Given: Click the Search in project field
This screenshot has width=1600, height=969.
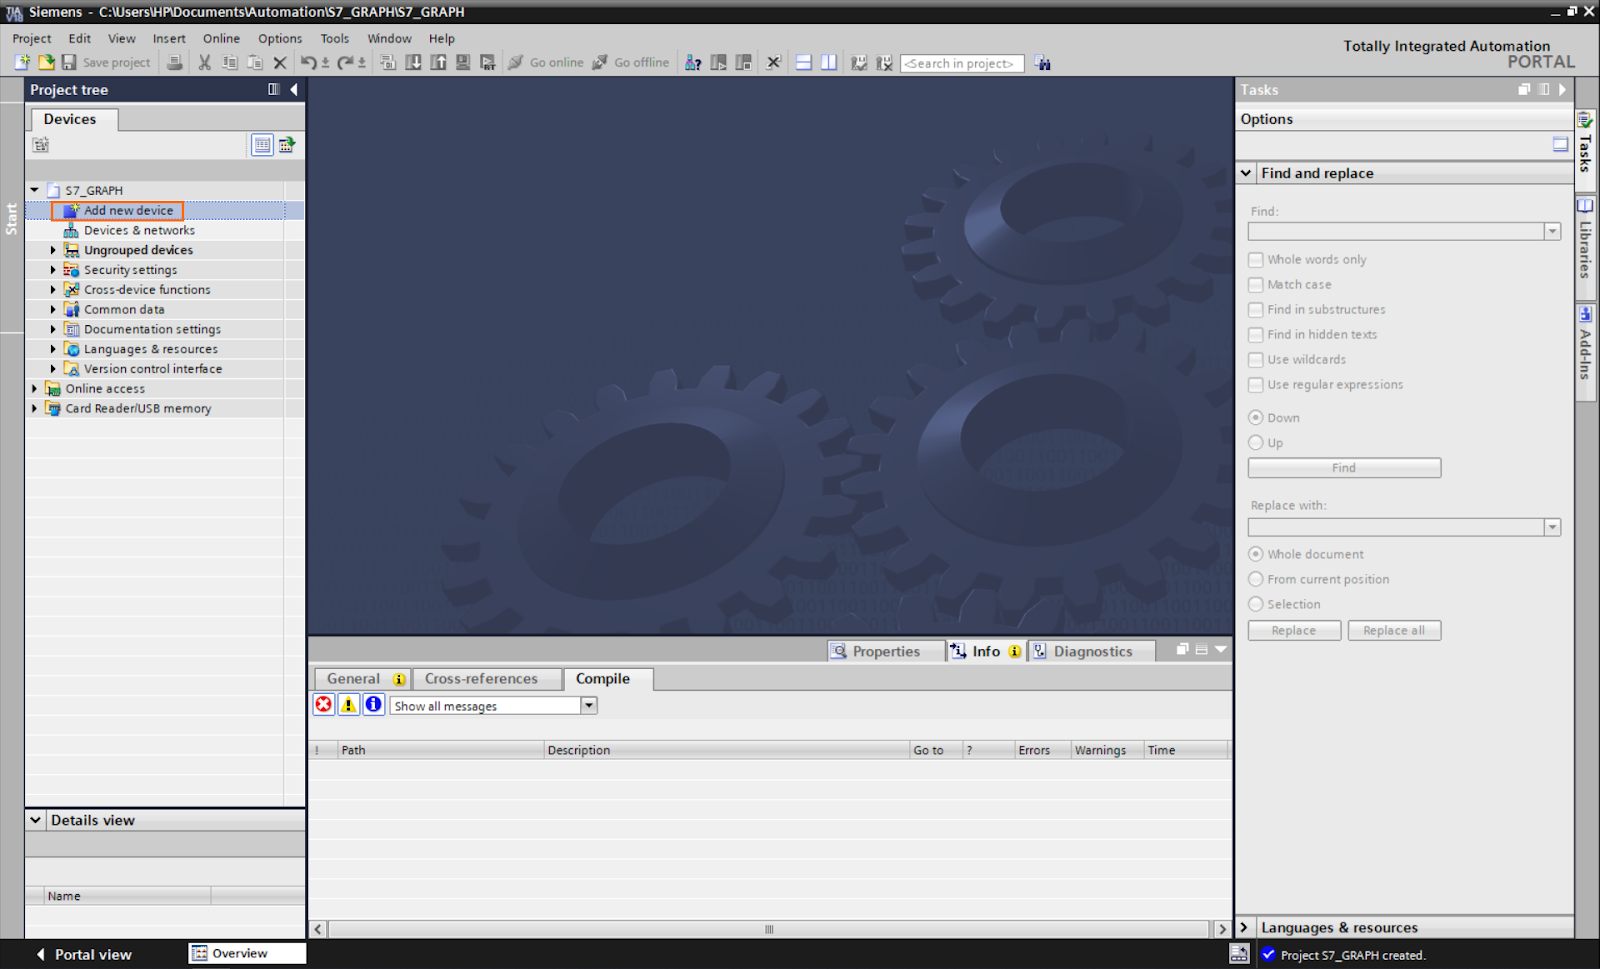Looking at the screenshot, I should pos(962,63).
